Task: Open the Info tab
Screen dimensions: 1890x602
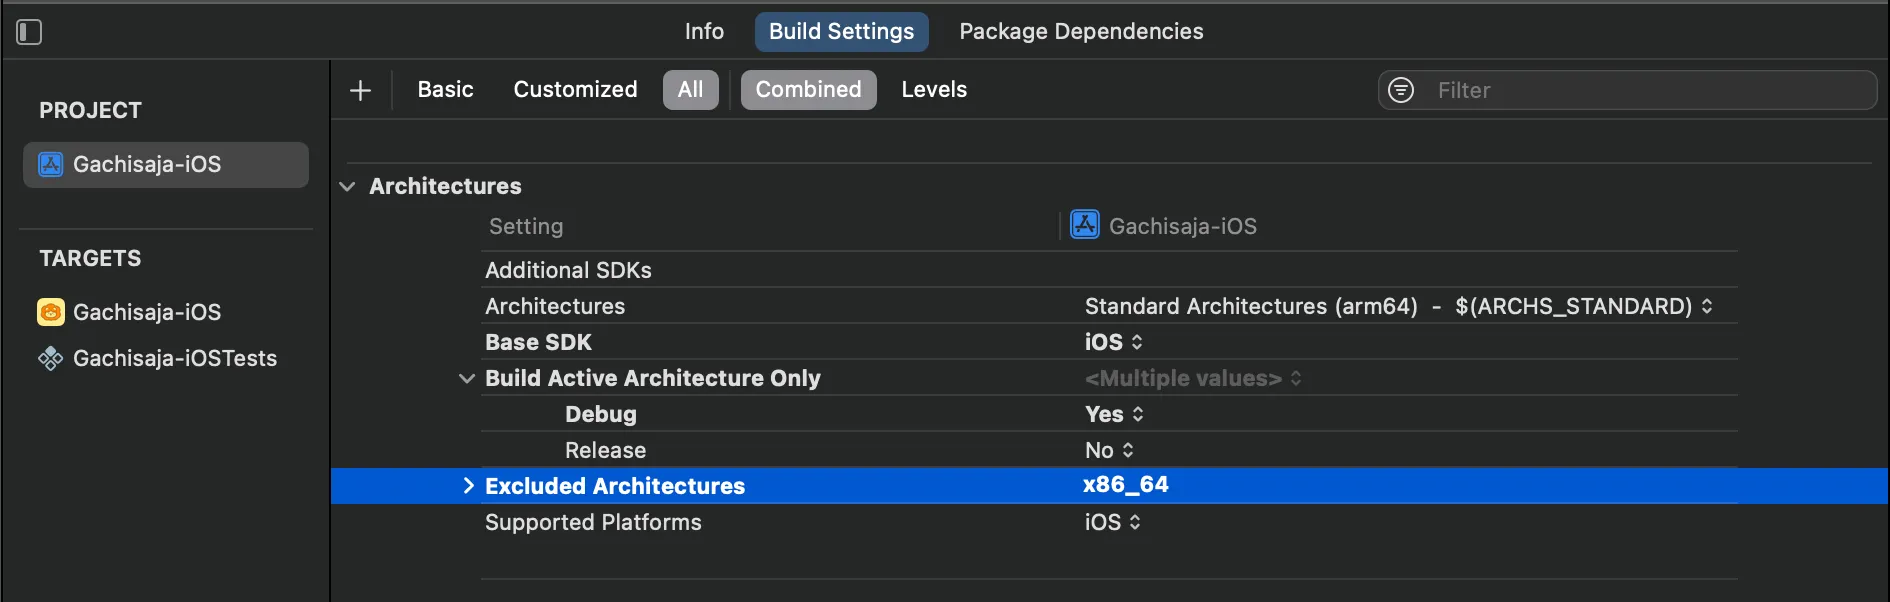Action: tap(704, 32)
